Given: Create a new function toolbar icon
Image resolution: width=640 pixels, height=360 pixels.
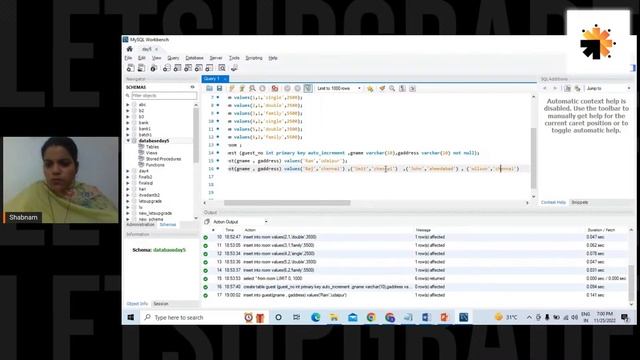Looking at the screenshot, I should click(209, 68).
